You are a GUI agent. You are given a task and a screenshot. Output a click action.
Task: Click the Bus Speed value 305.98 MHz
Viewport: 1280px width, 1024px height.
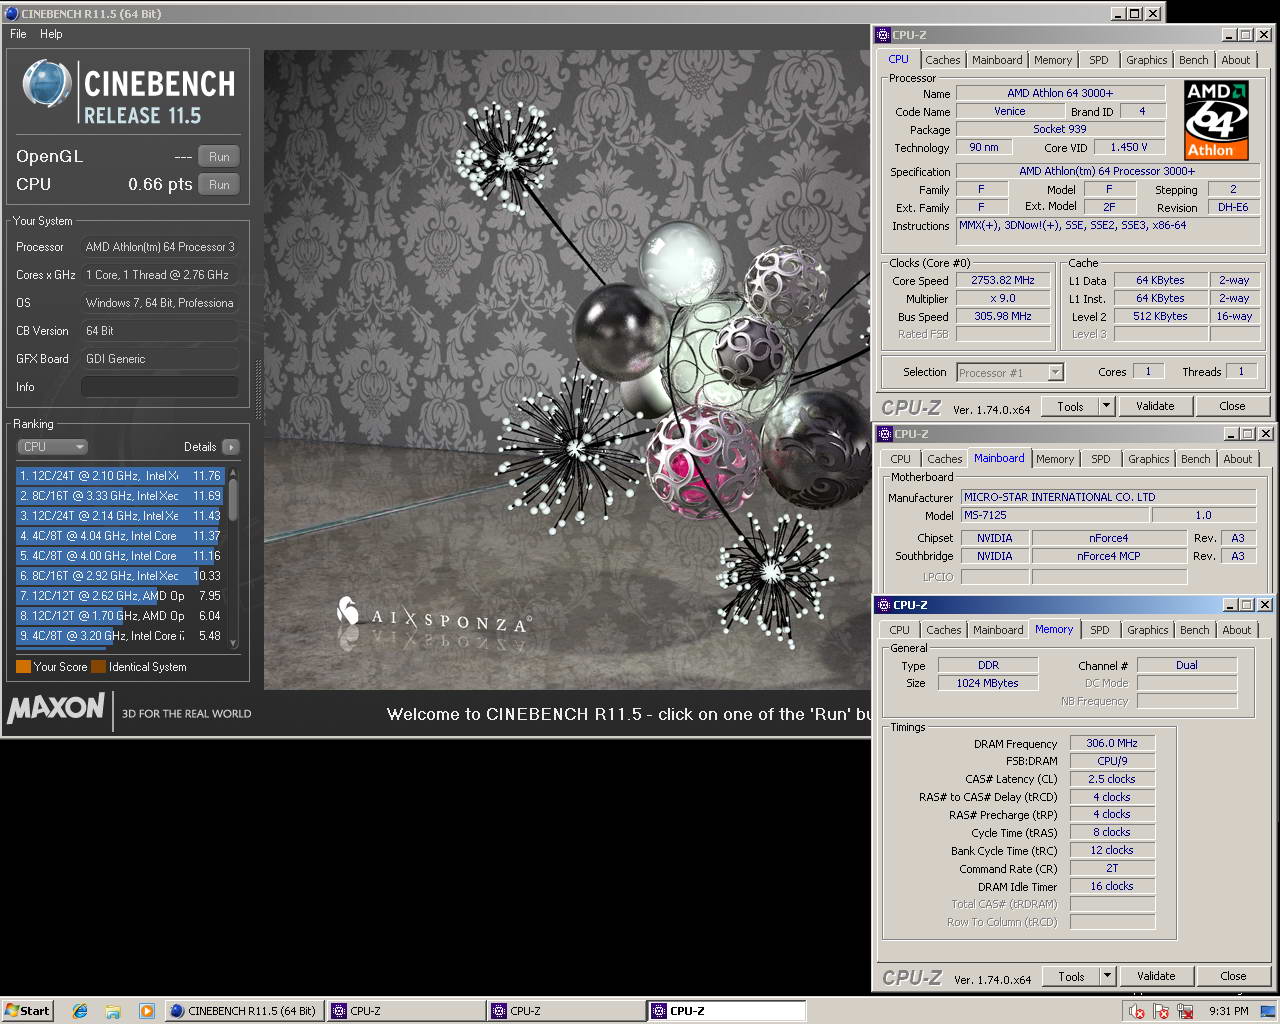click(1002, 317)
